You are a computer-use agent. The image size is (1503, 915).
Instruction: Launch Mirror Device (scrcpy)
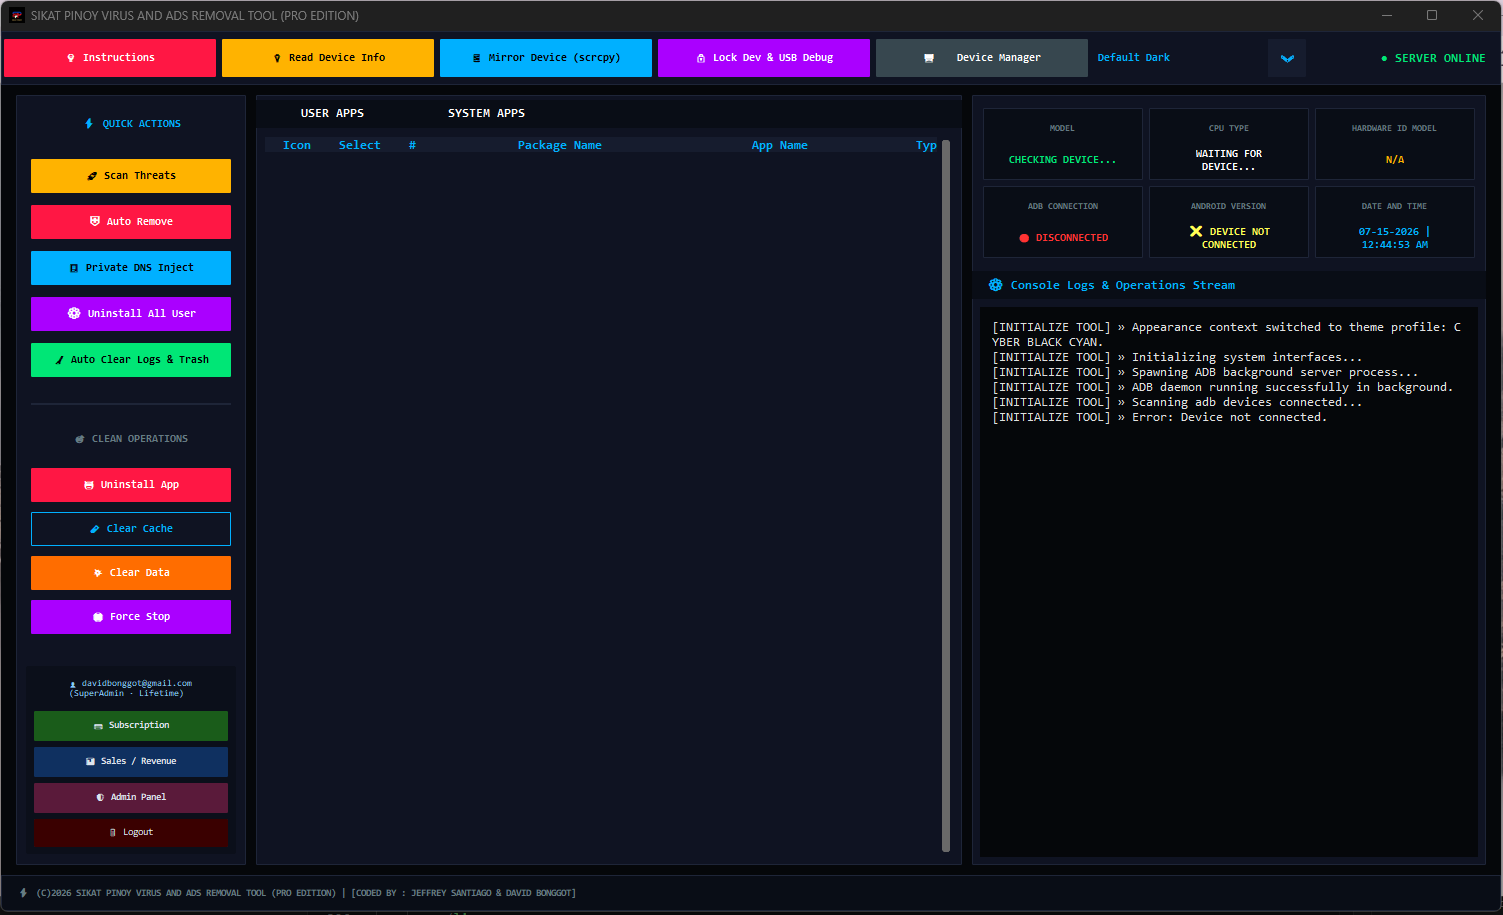point(546,58)
